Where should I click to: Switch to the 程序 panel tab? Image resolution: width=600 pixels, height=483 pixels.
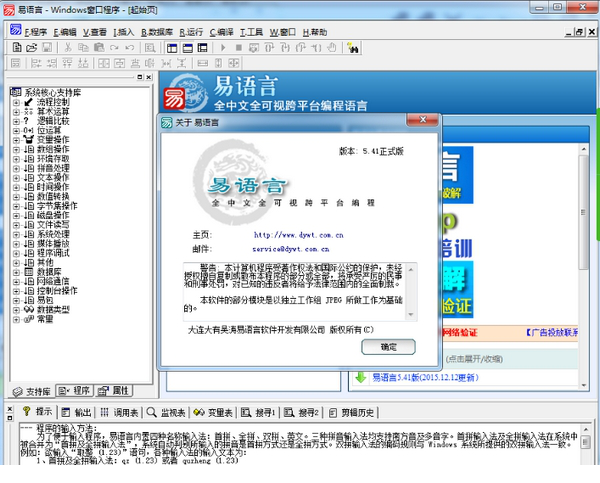click(x=75, y=391)
